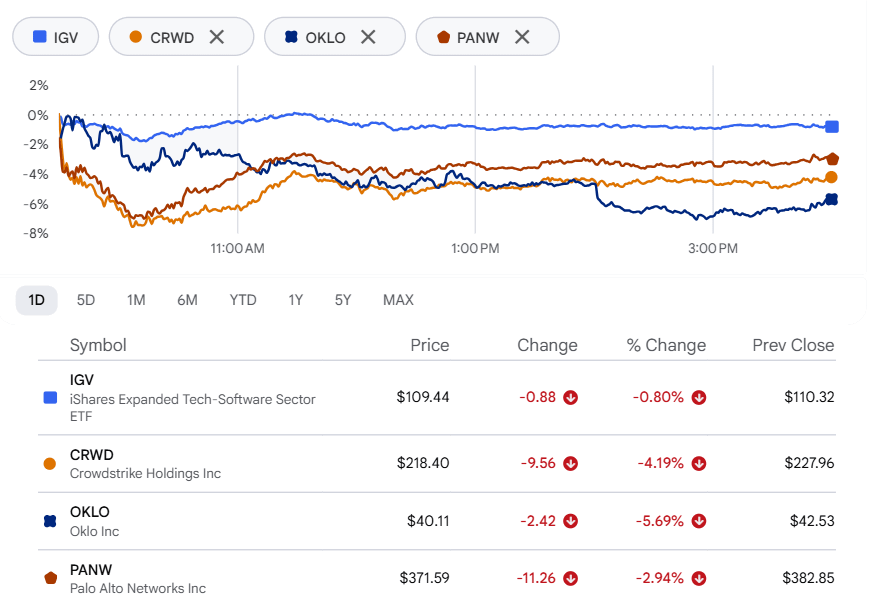Switch chart range to 6M
Viewport: 870px width, 600px height.
(x=188, y=300)
